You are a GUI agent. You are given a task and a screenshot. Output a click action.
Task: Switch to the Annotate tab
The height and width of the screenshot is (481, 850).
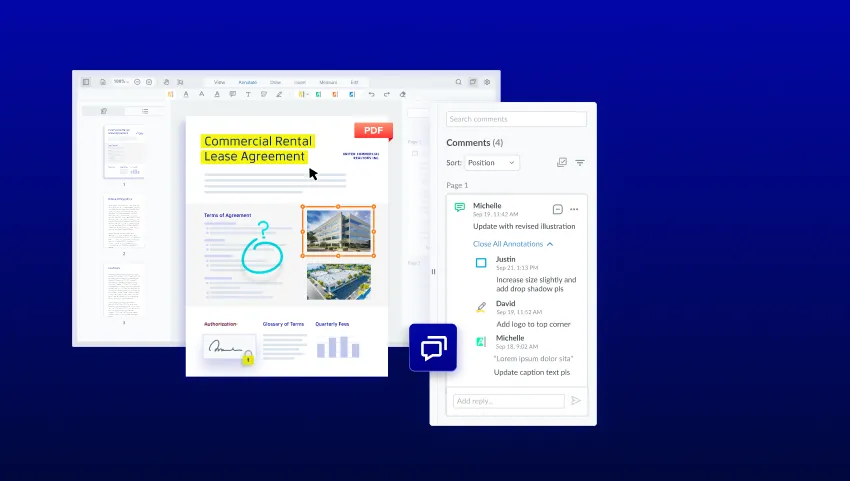tap(248, 82)
